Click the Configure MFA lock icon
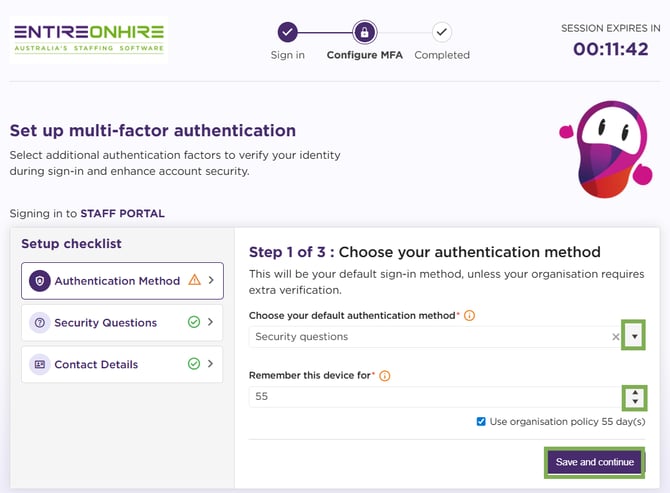This screenshot has width=670, height=493. click(x=365, y=32)
